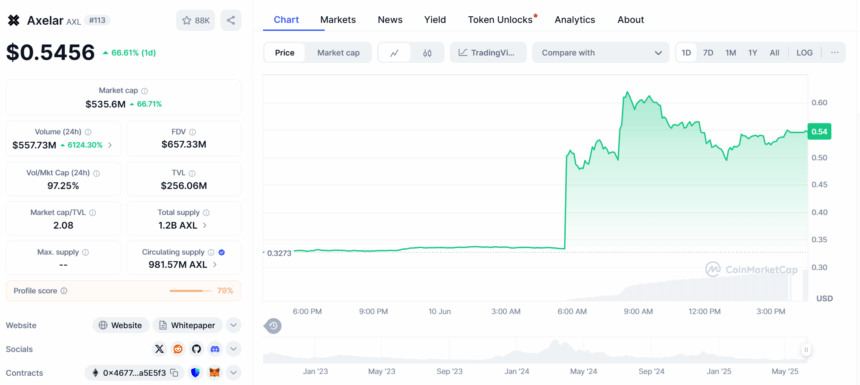Copy the contract address icon
Viewport: 860px width, 385px height.
[174, 373]
